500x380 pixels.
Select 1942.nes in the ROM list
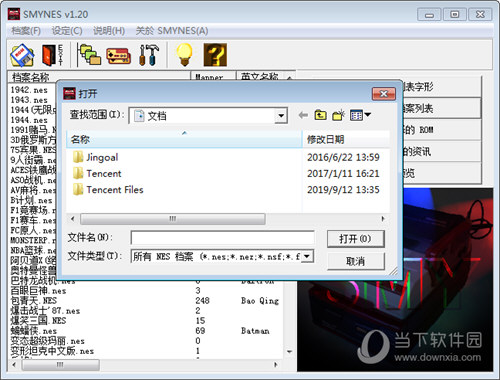point(29,90)
